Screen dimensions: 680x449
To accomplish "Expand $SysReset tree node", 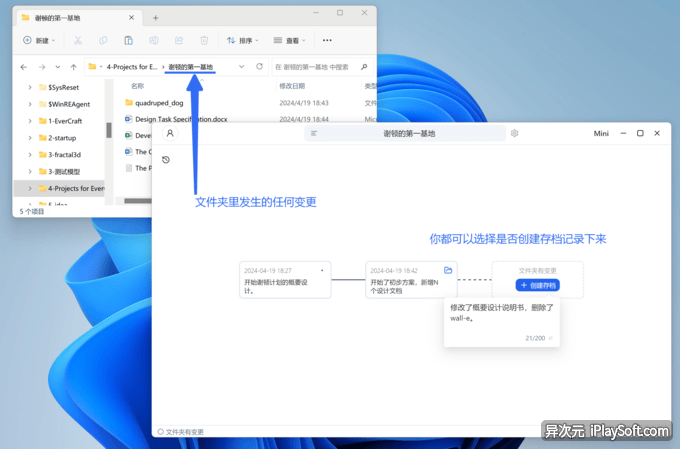I will tap(30, 87).
